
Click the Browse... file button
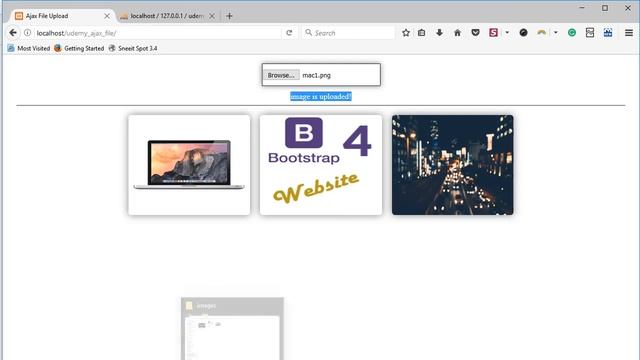pos(281,75)
